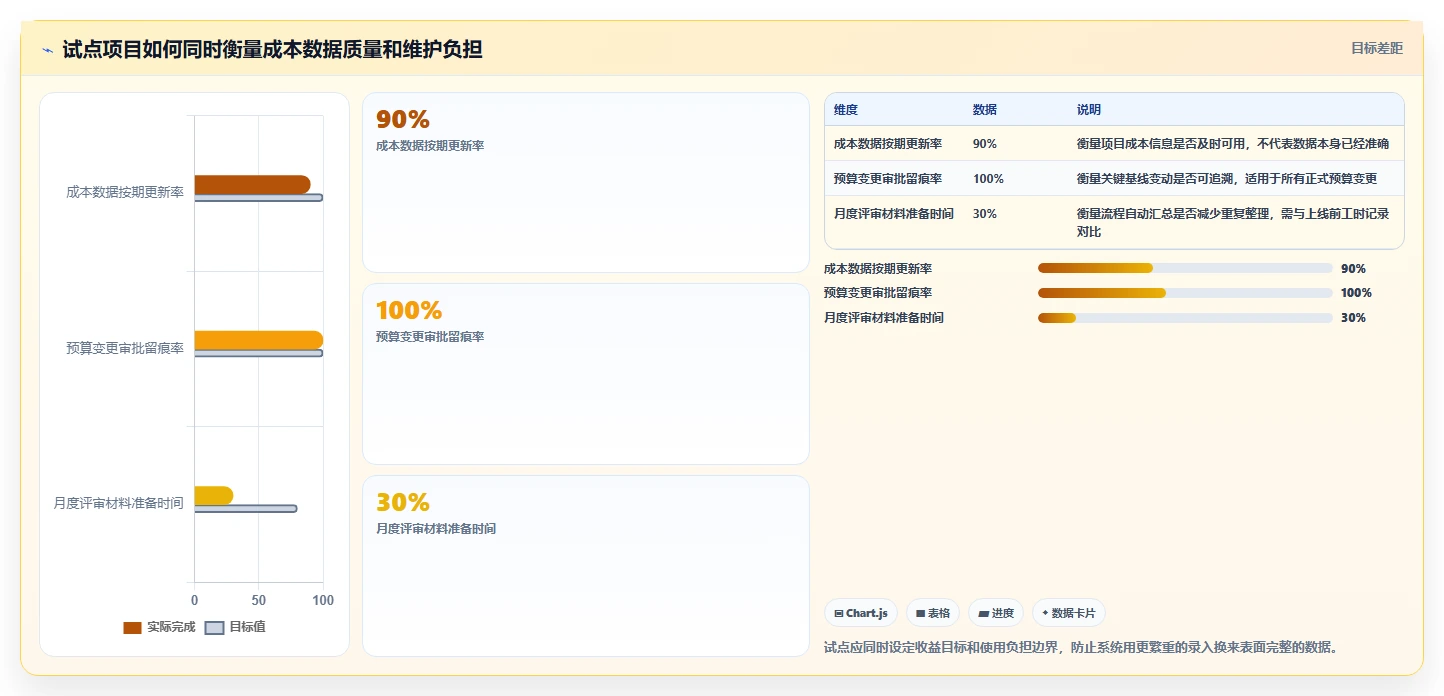Click the yellow 月度评审材料准备时间 actual bar in chart
Screen dimensions: 1444x696
tap(213, 496)
